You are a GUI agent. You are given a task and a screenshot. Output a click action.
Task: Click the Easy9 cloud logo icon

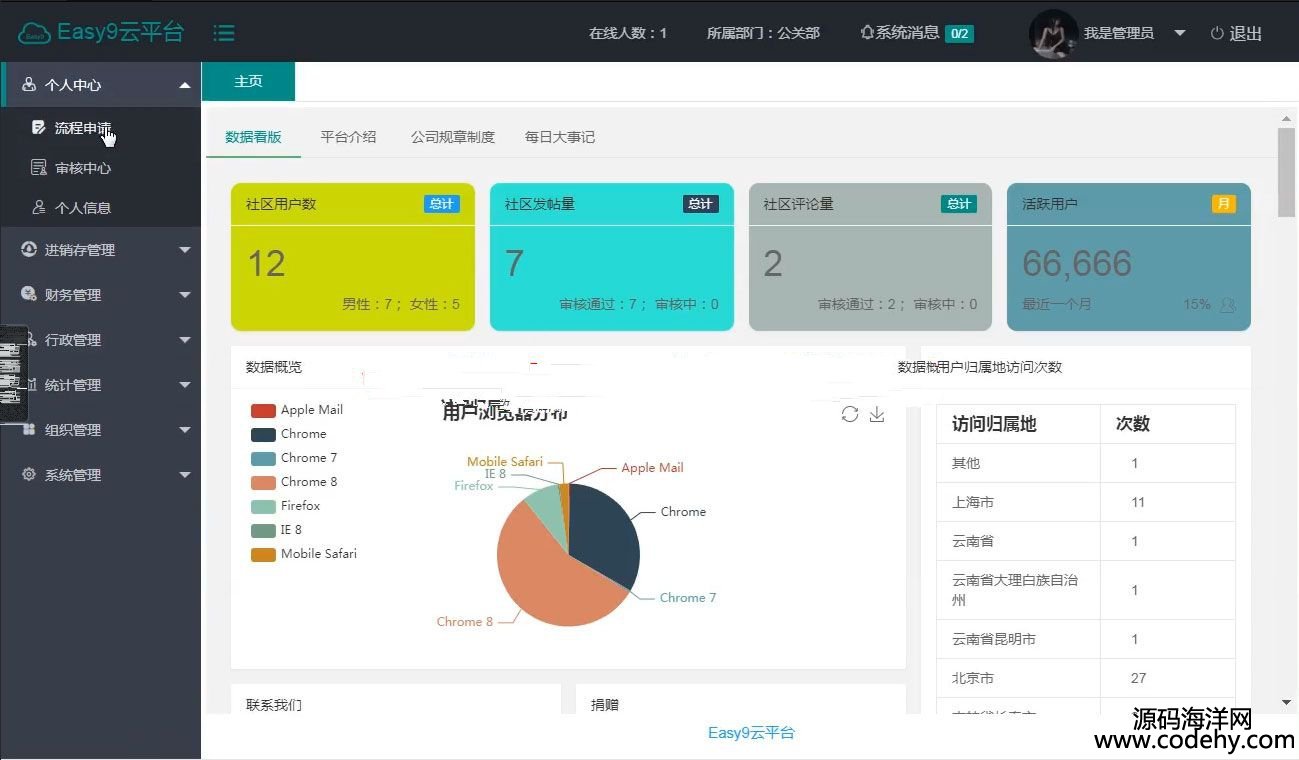(x=34, y=33)
